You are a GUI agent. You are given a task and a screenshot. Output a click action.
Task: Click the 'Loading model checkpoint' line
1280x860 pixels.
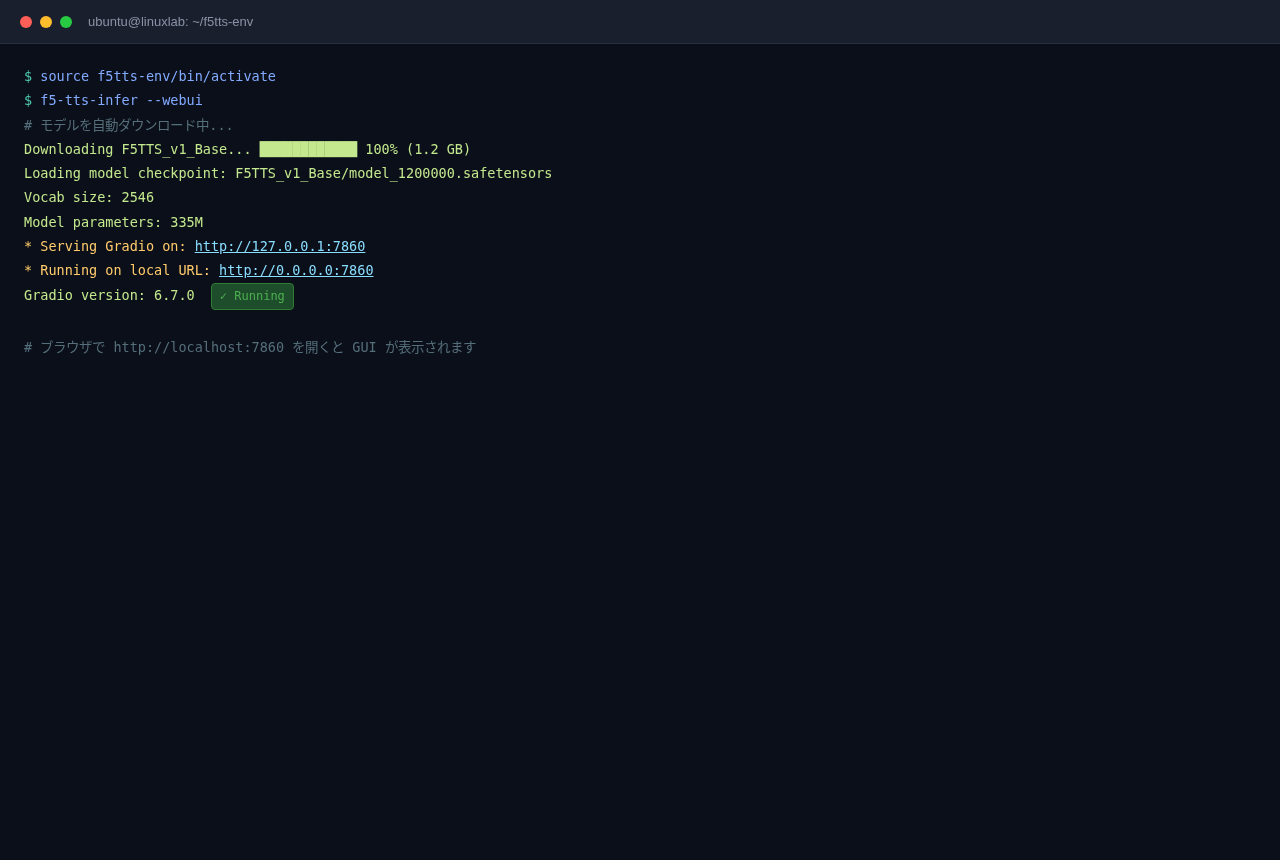[288, 173]
